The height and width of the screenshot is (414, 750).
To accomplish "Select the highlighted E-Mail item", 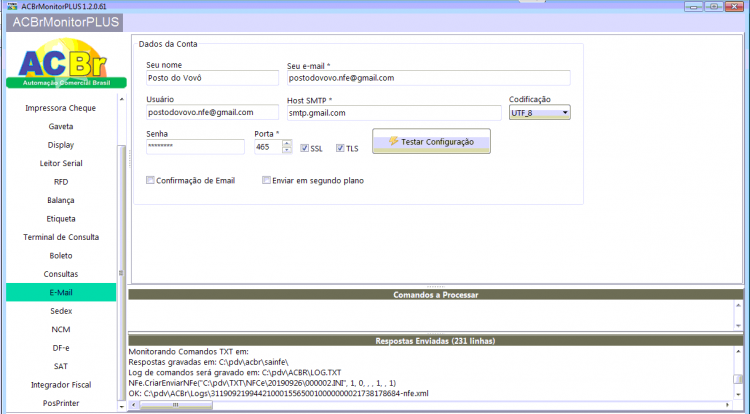I will 61,293.
